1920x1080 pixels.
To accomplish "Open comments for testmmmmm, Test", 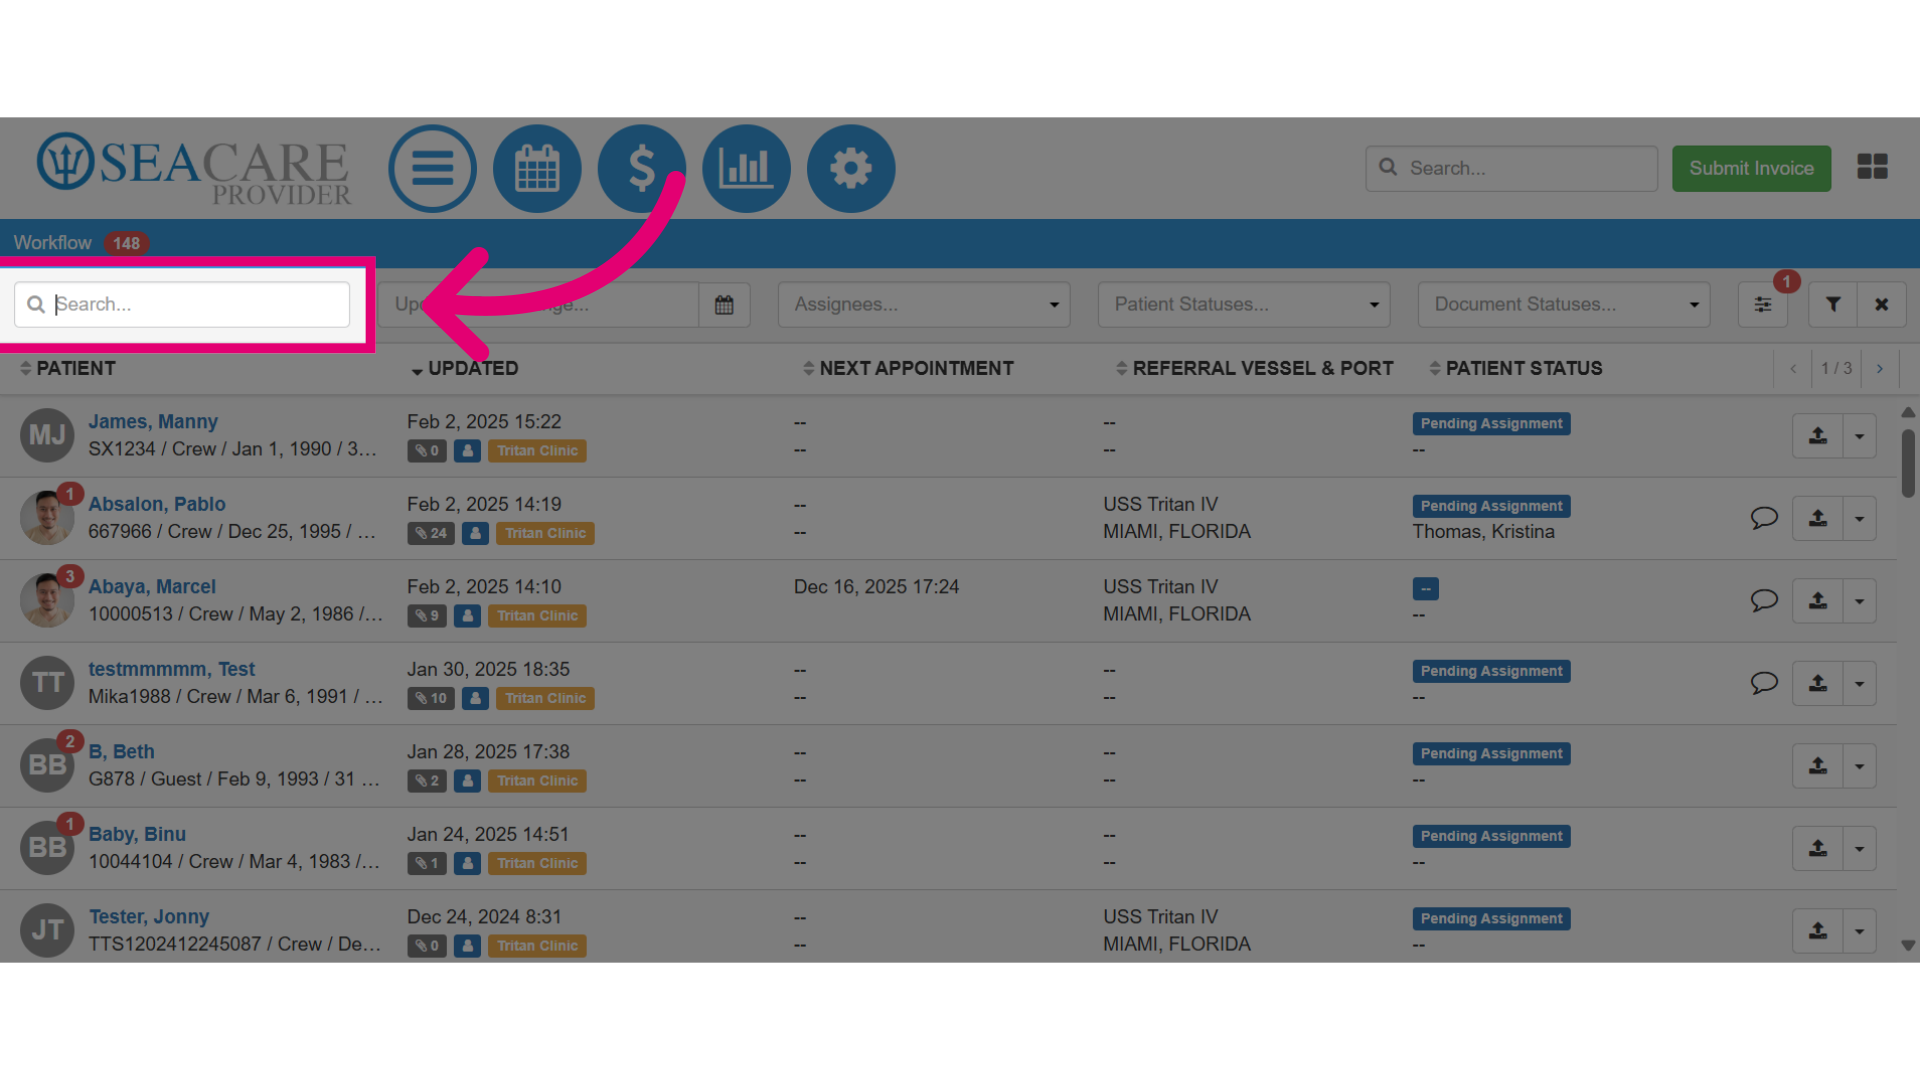I will pyautogui.click(x=1764, y=683).
